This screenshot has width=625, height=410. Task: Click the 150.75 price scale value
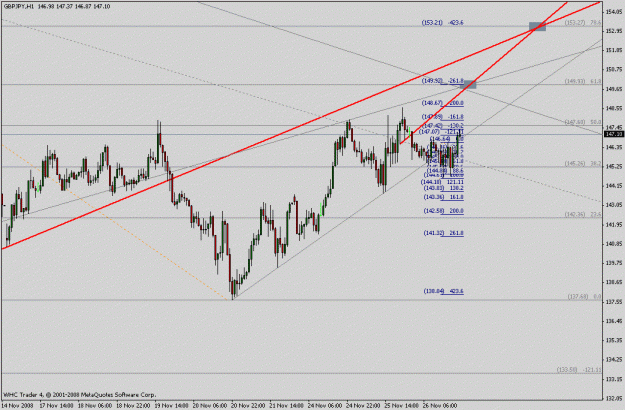(x=614, y=70)
